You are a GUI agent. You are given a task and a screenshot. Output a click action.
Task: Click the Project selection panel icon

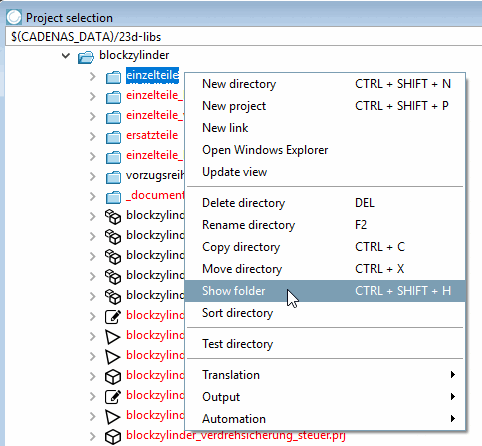14,17
